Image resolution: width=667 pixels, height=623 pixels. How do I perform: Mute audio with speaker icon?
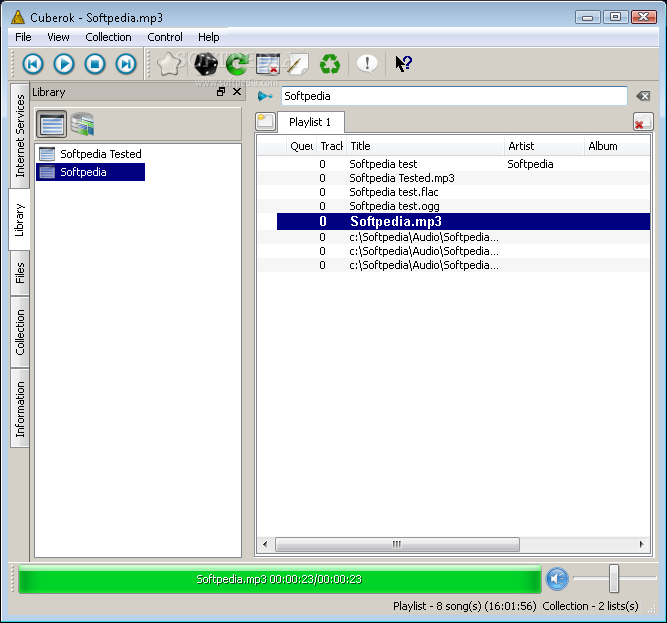point(557,579)
